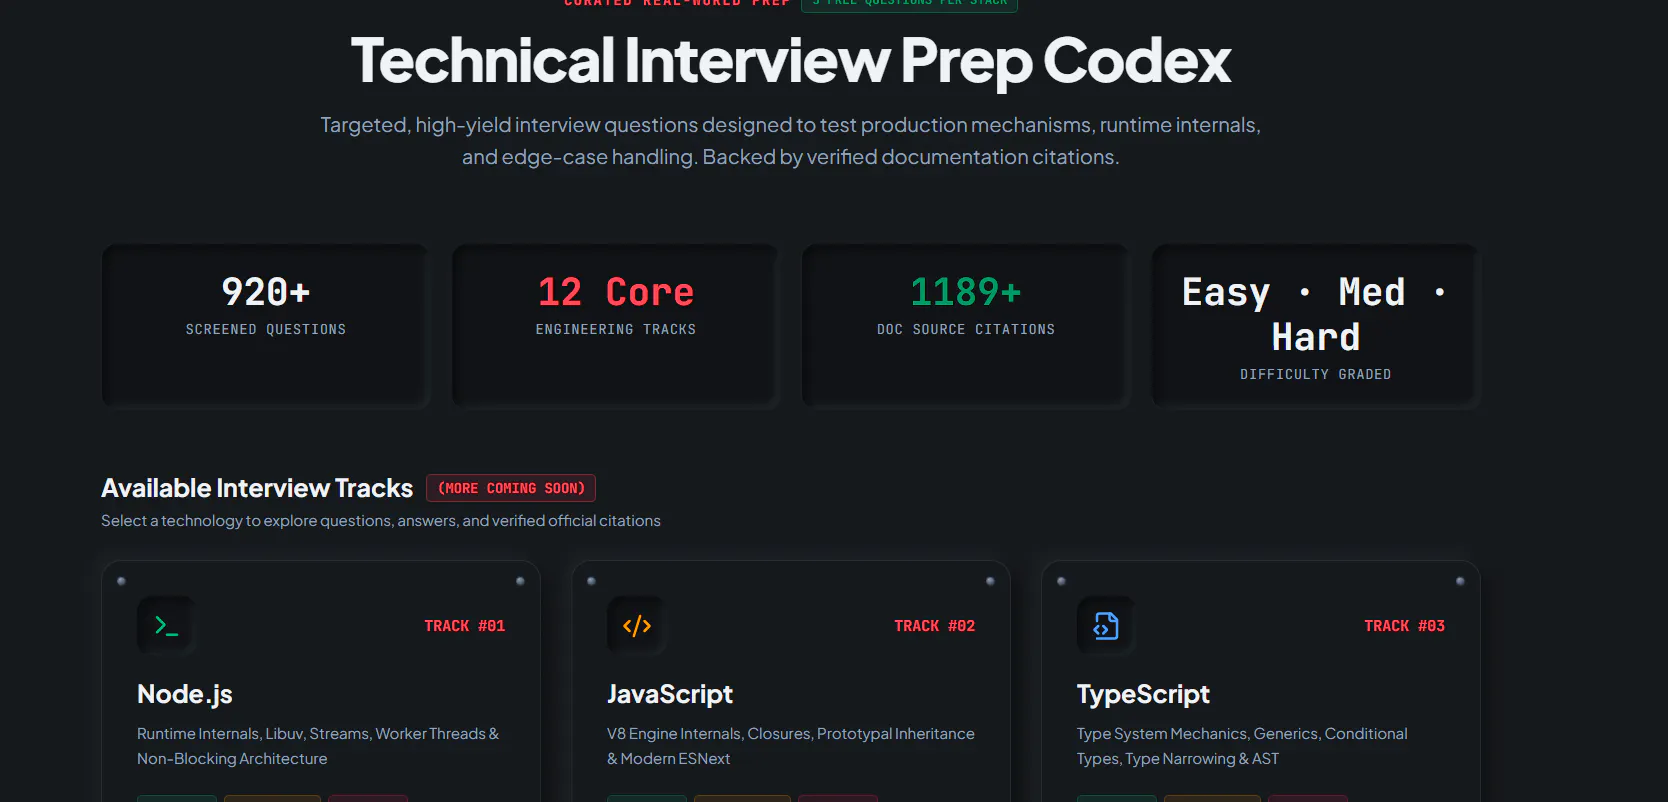Click the ENGINEERING TRACKS caption

pyautogui.click(x=616, y=329)
